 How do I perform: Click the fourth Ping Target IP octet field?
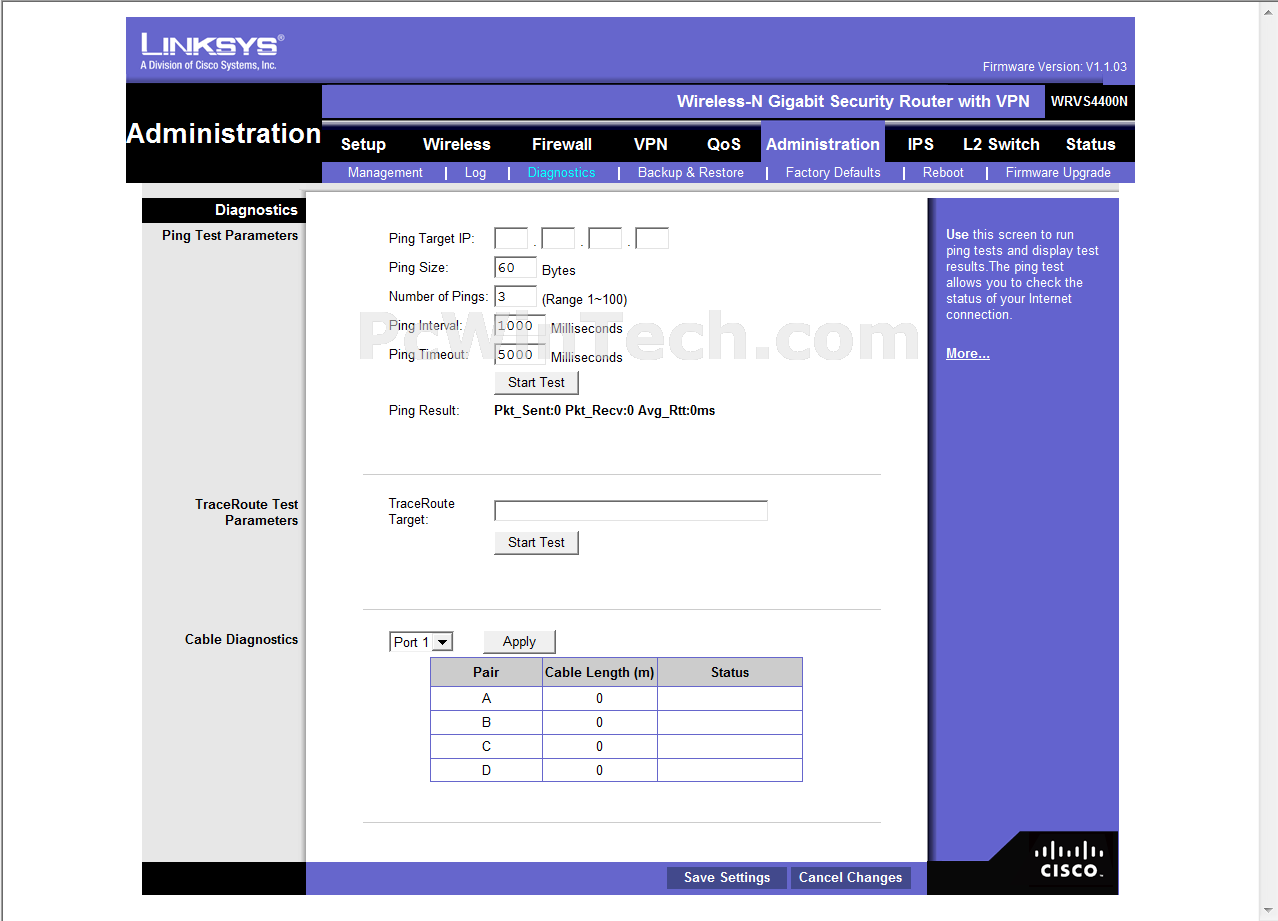(652, 238)
